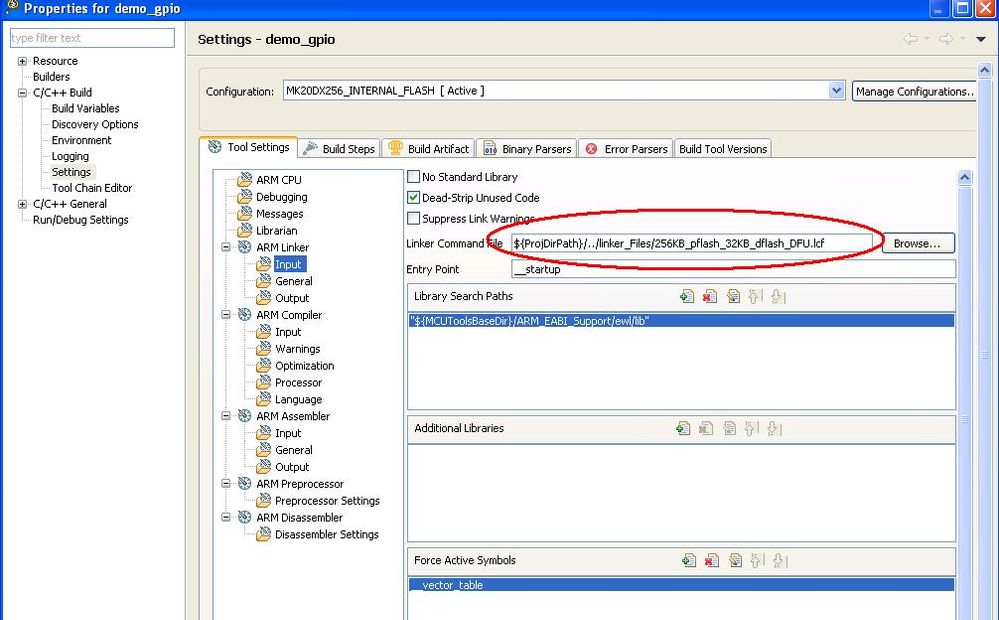Viewport: 999px width, 620px height.
Task: Click the inner settings scrollbar up arrow
Action: click(965, 178)
